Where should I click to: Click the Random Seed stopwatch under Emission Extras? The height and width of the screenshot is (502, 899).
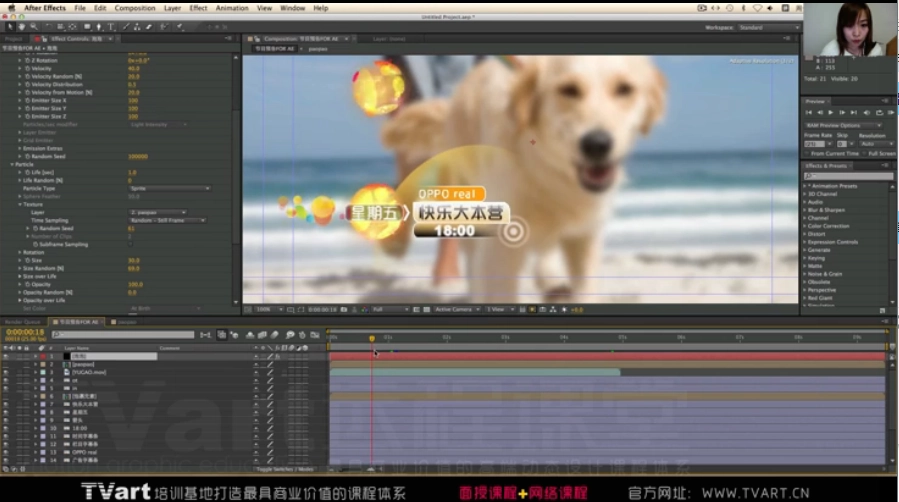(x=27, y=156)
